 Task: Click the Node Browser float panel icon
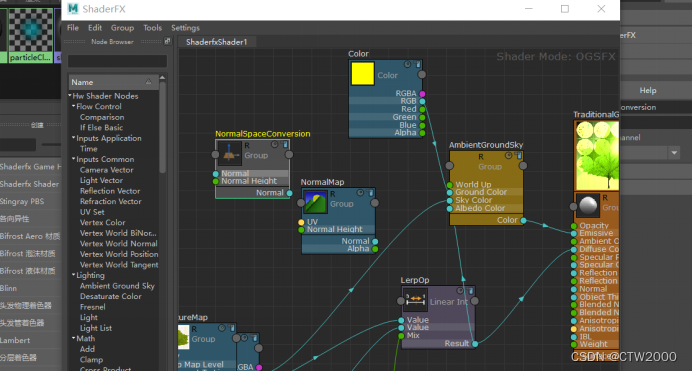(x=168, y=41)
